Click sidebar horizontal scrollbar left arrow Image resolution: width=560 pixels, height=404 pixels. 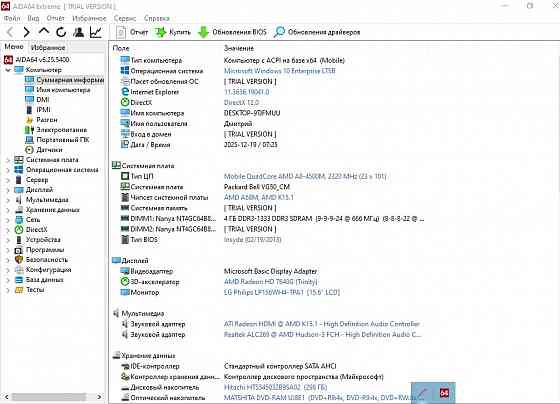(6, 397)
